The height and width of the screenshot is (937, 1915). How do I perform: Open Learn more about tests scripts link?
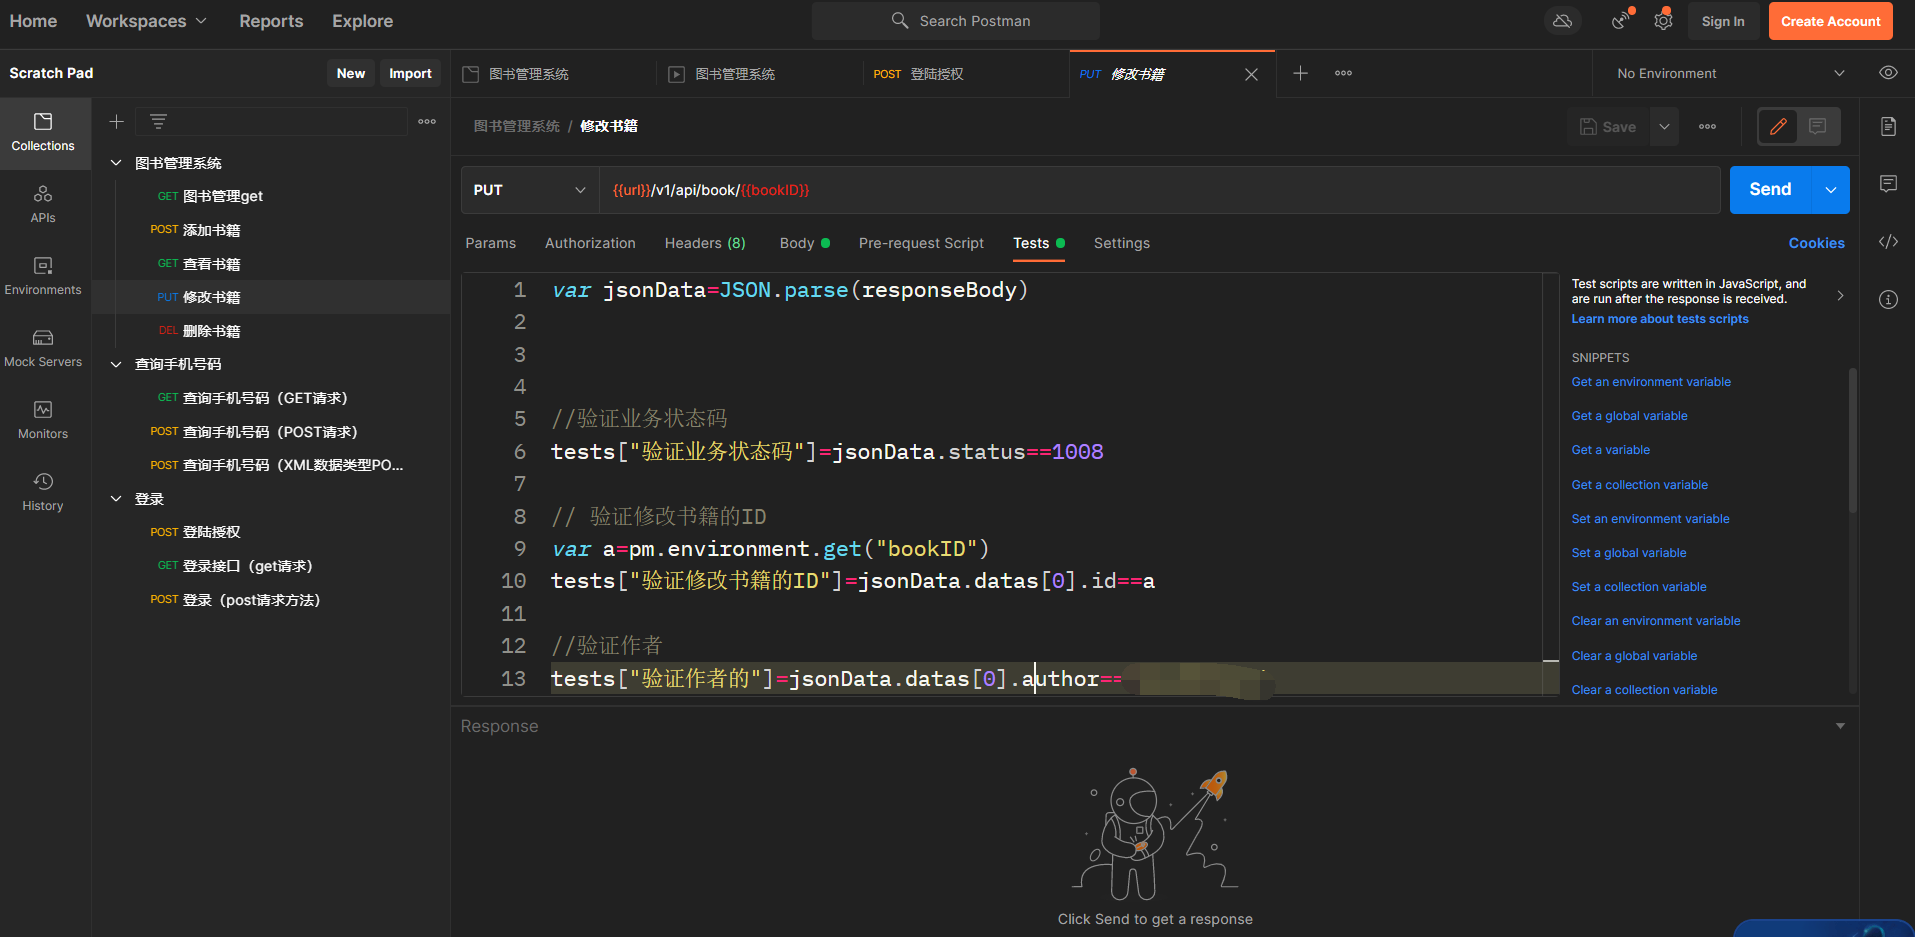(1660, 319)
